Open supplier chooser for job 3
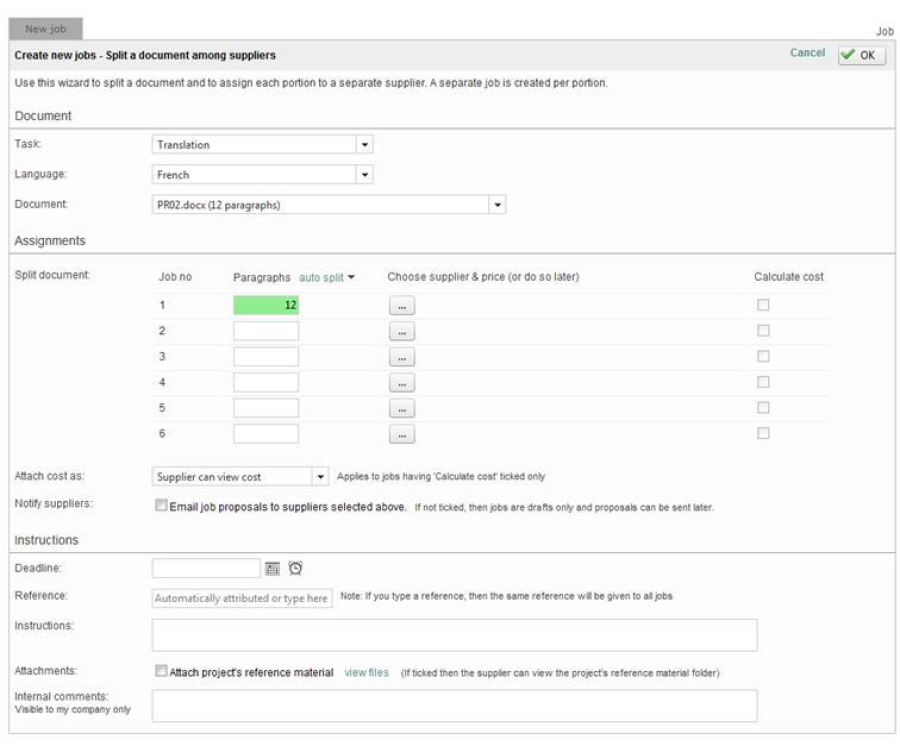 [x=400, y=357]
